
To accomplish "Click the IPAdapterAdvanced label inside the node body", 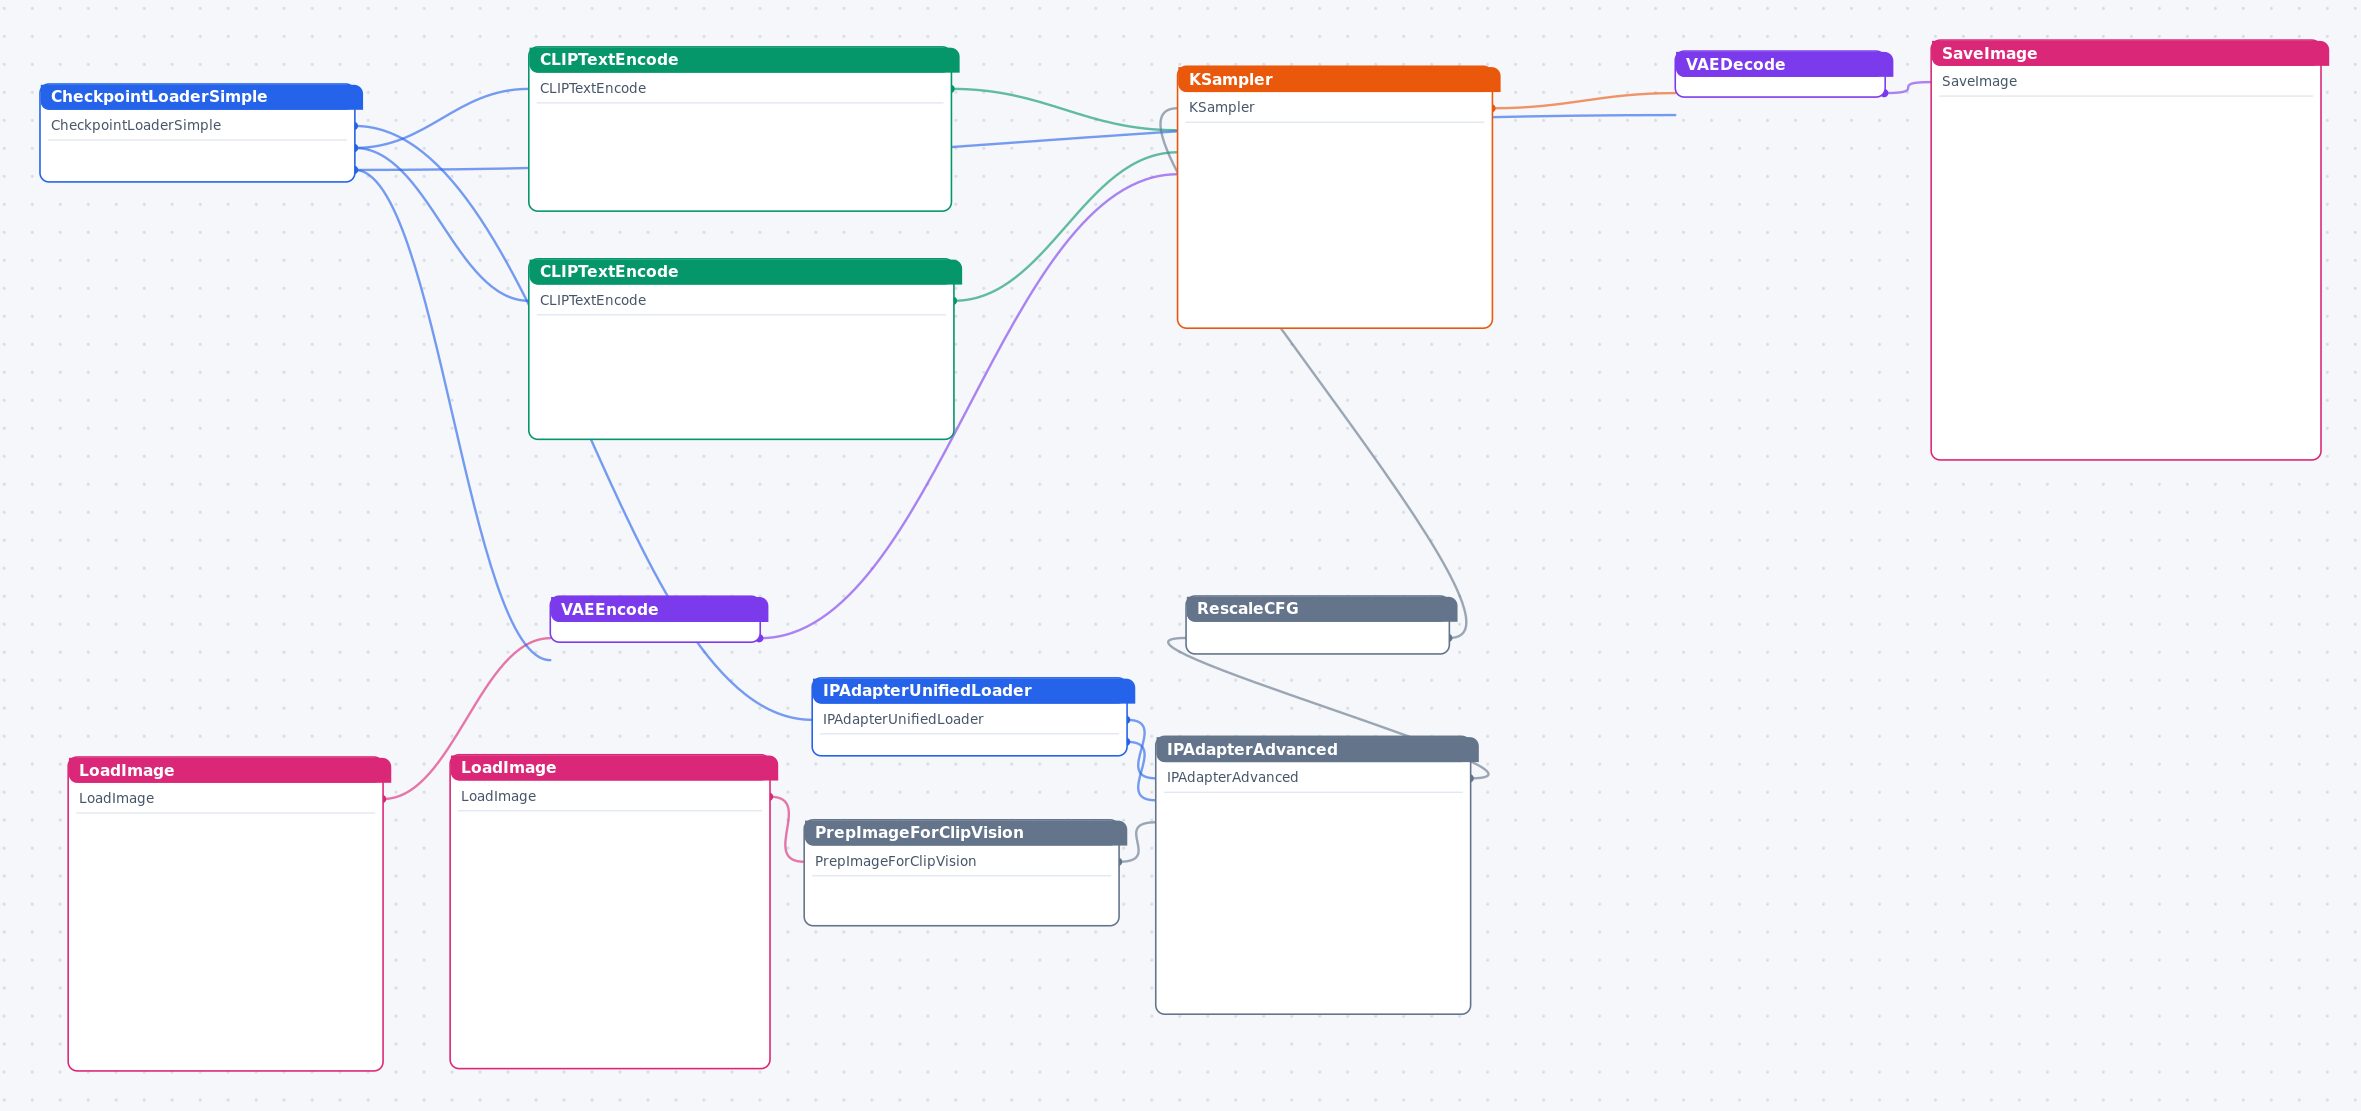I will pyautogui.click(x=1232, y=777).
